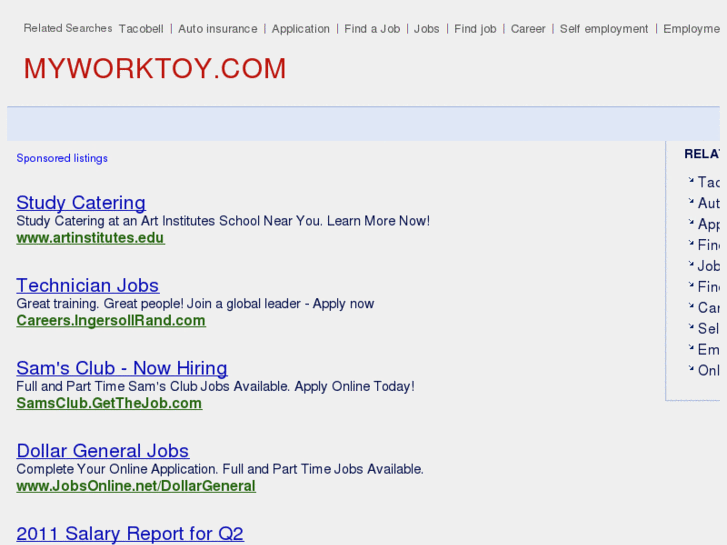This screenshot has width=727, height=545.
Task: Open Sam's Club - Now Hiring headline
Action: (x=122, y=368)
